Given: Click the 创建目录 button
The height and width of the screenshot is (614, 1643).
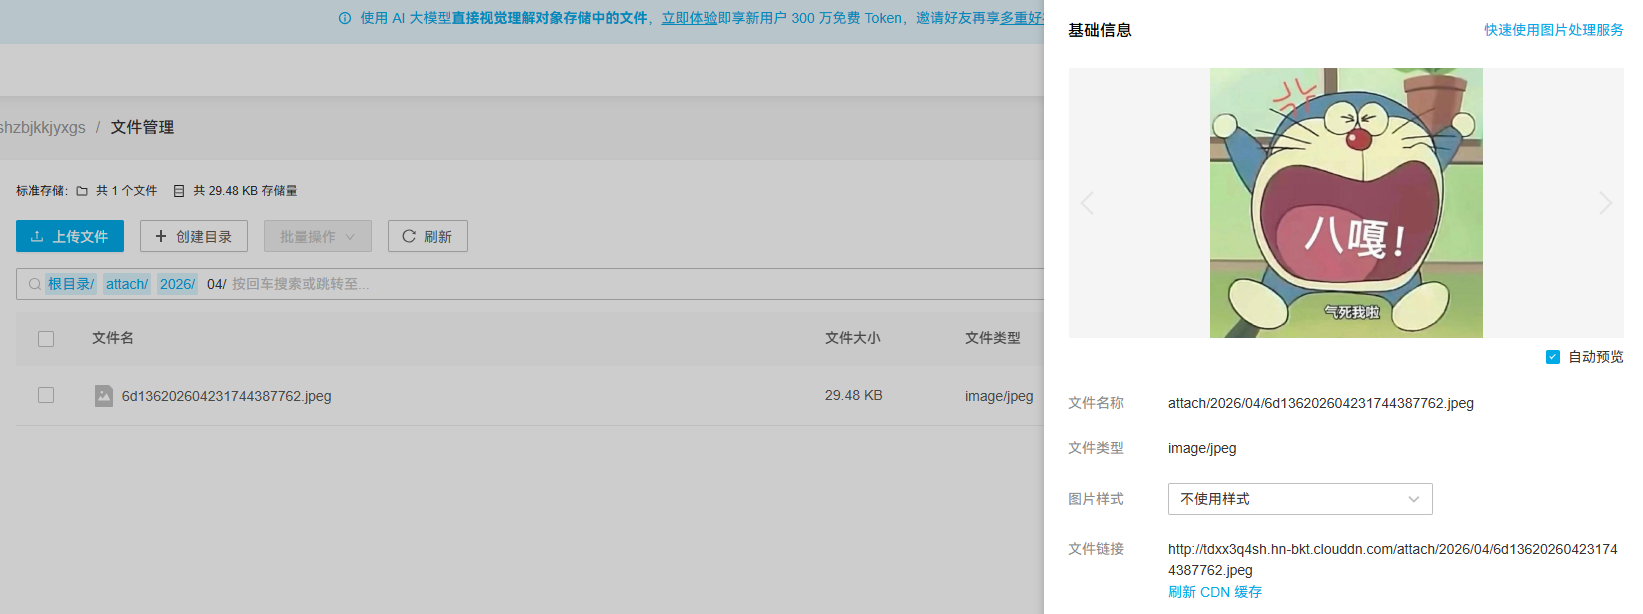Looking at the screenshot, I should [x=194, y=236].
